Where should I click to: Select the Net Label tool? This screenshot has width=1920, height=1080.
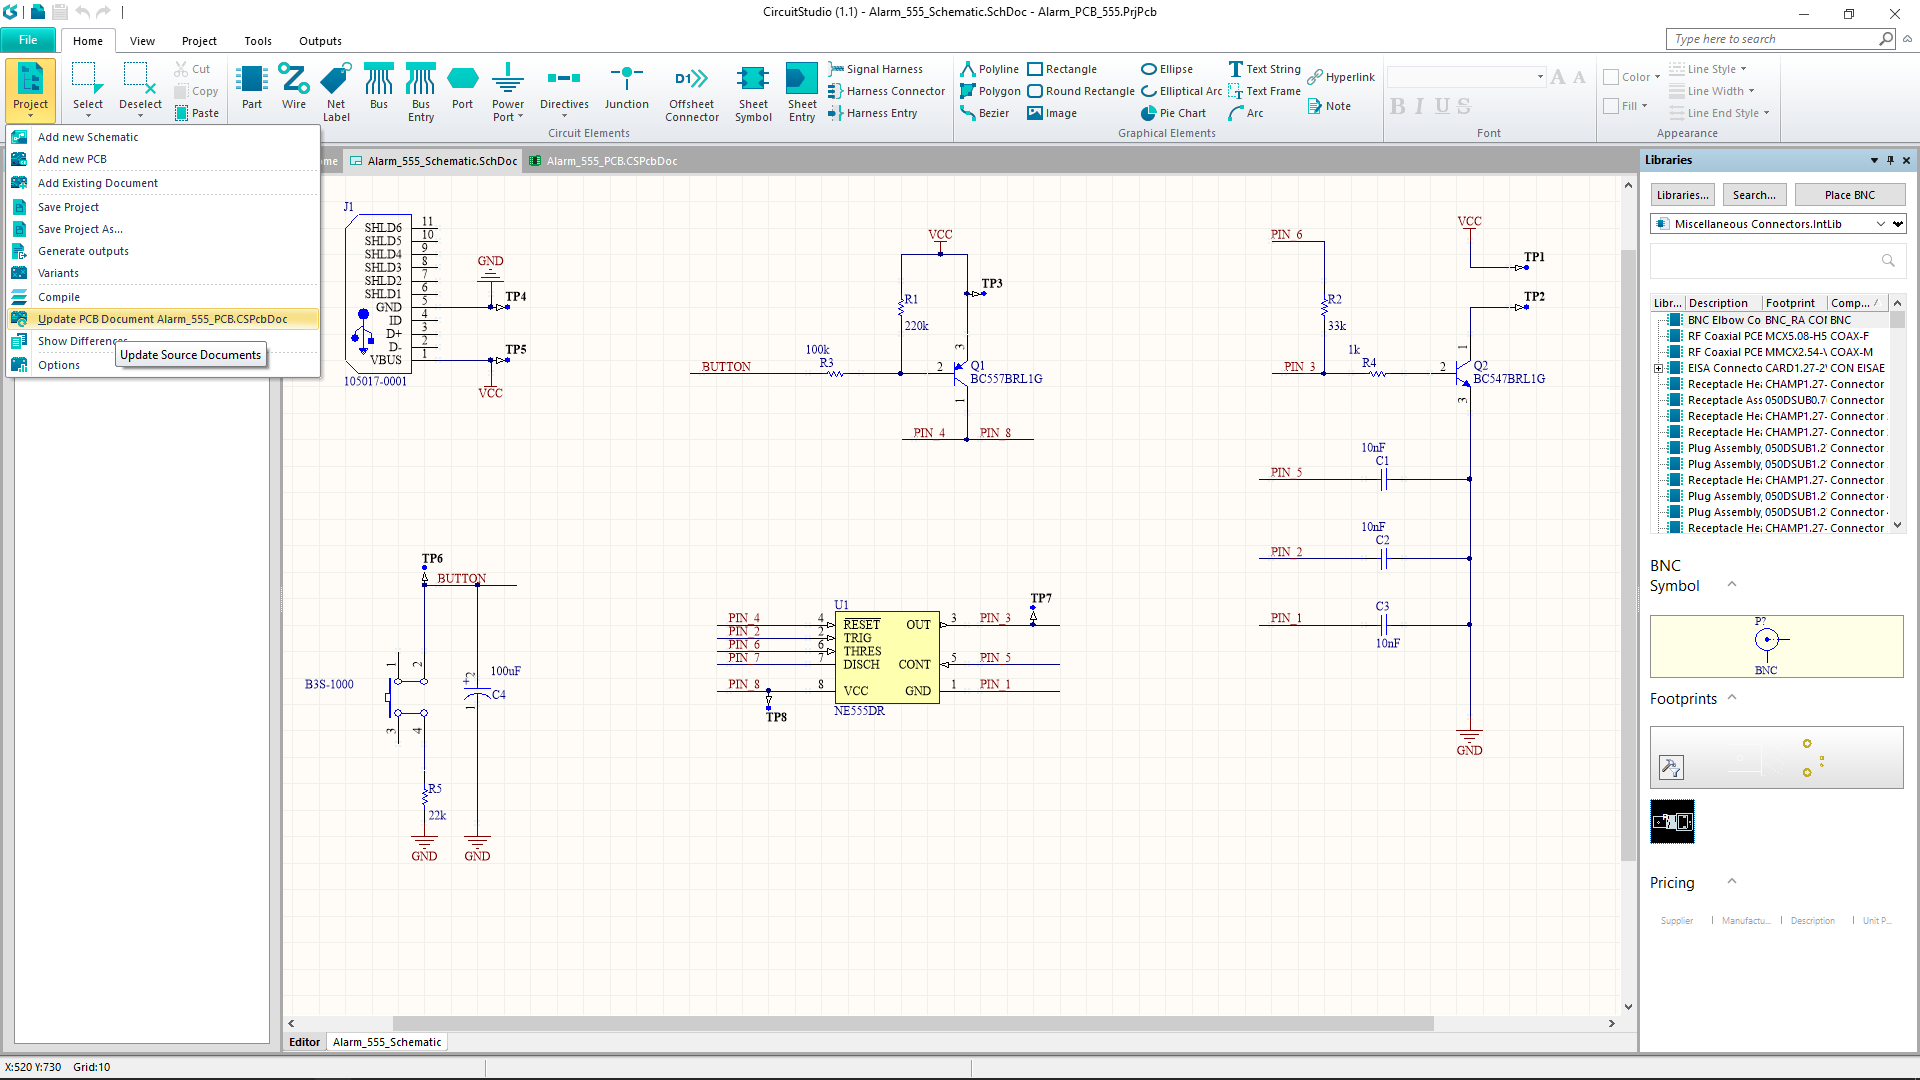(336, 90)
